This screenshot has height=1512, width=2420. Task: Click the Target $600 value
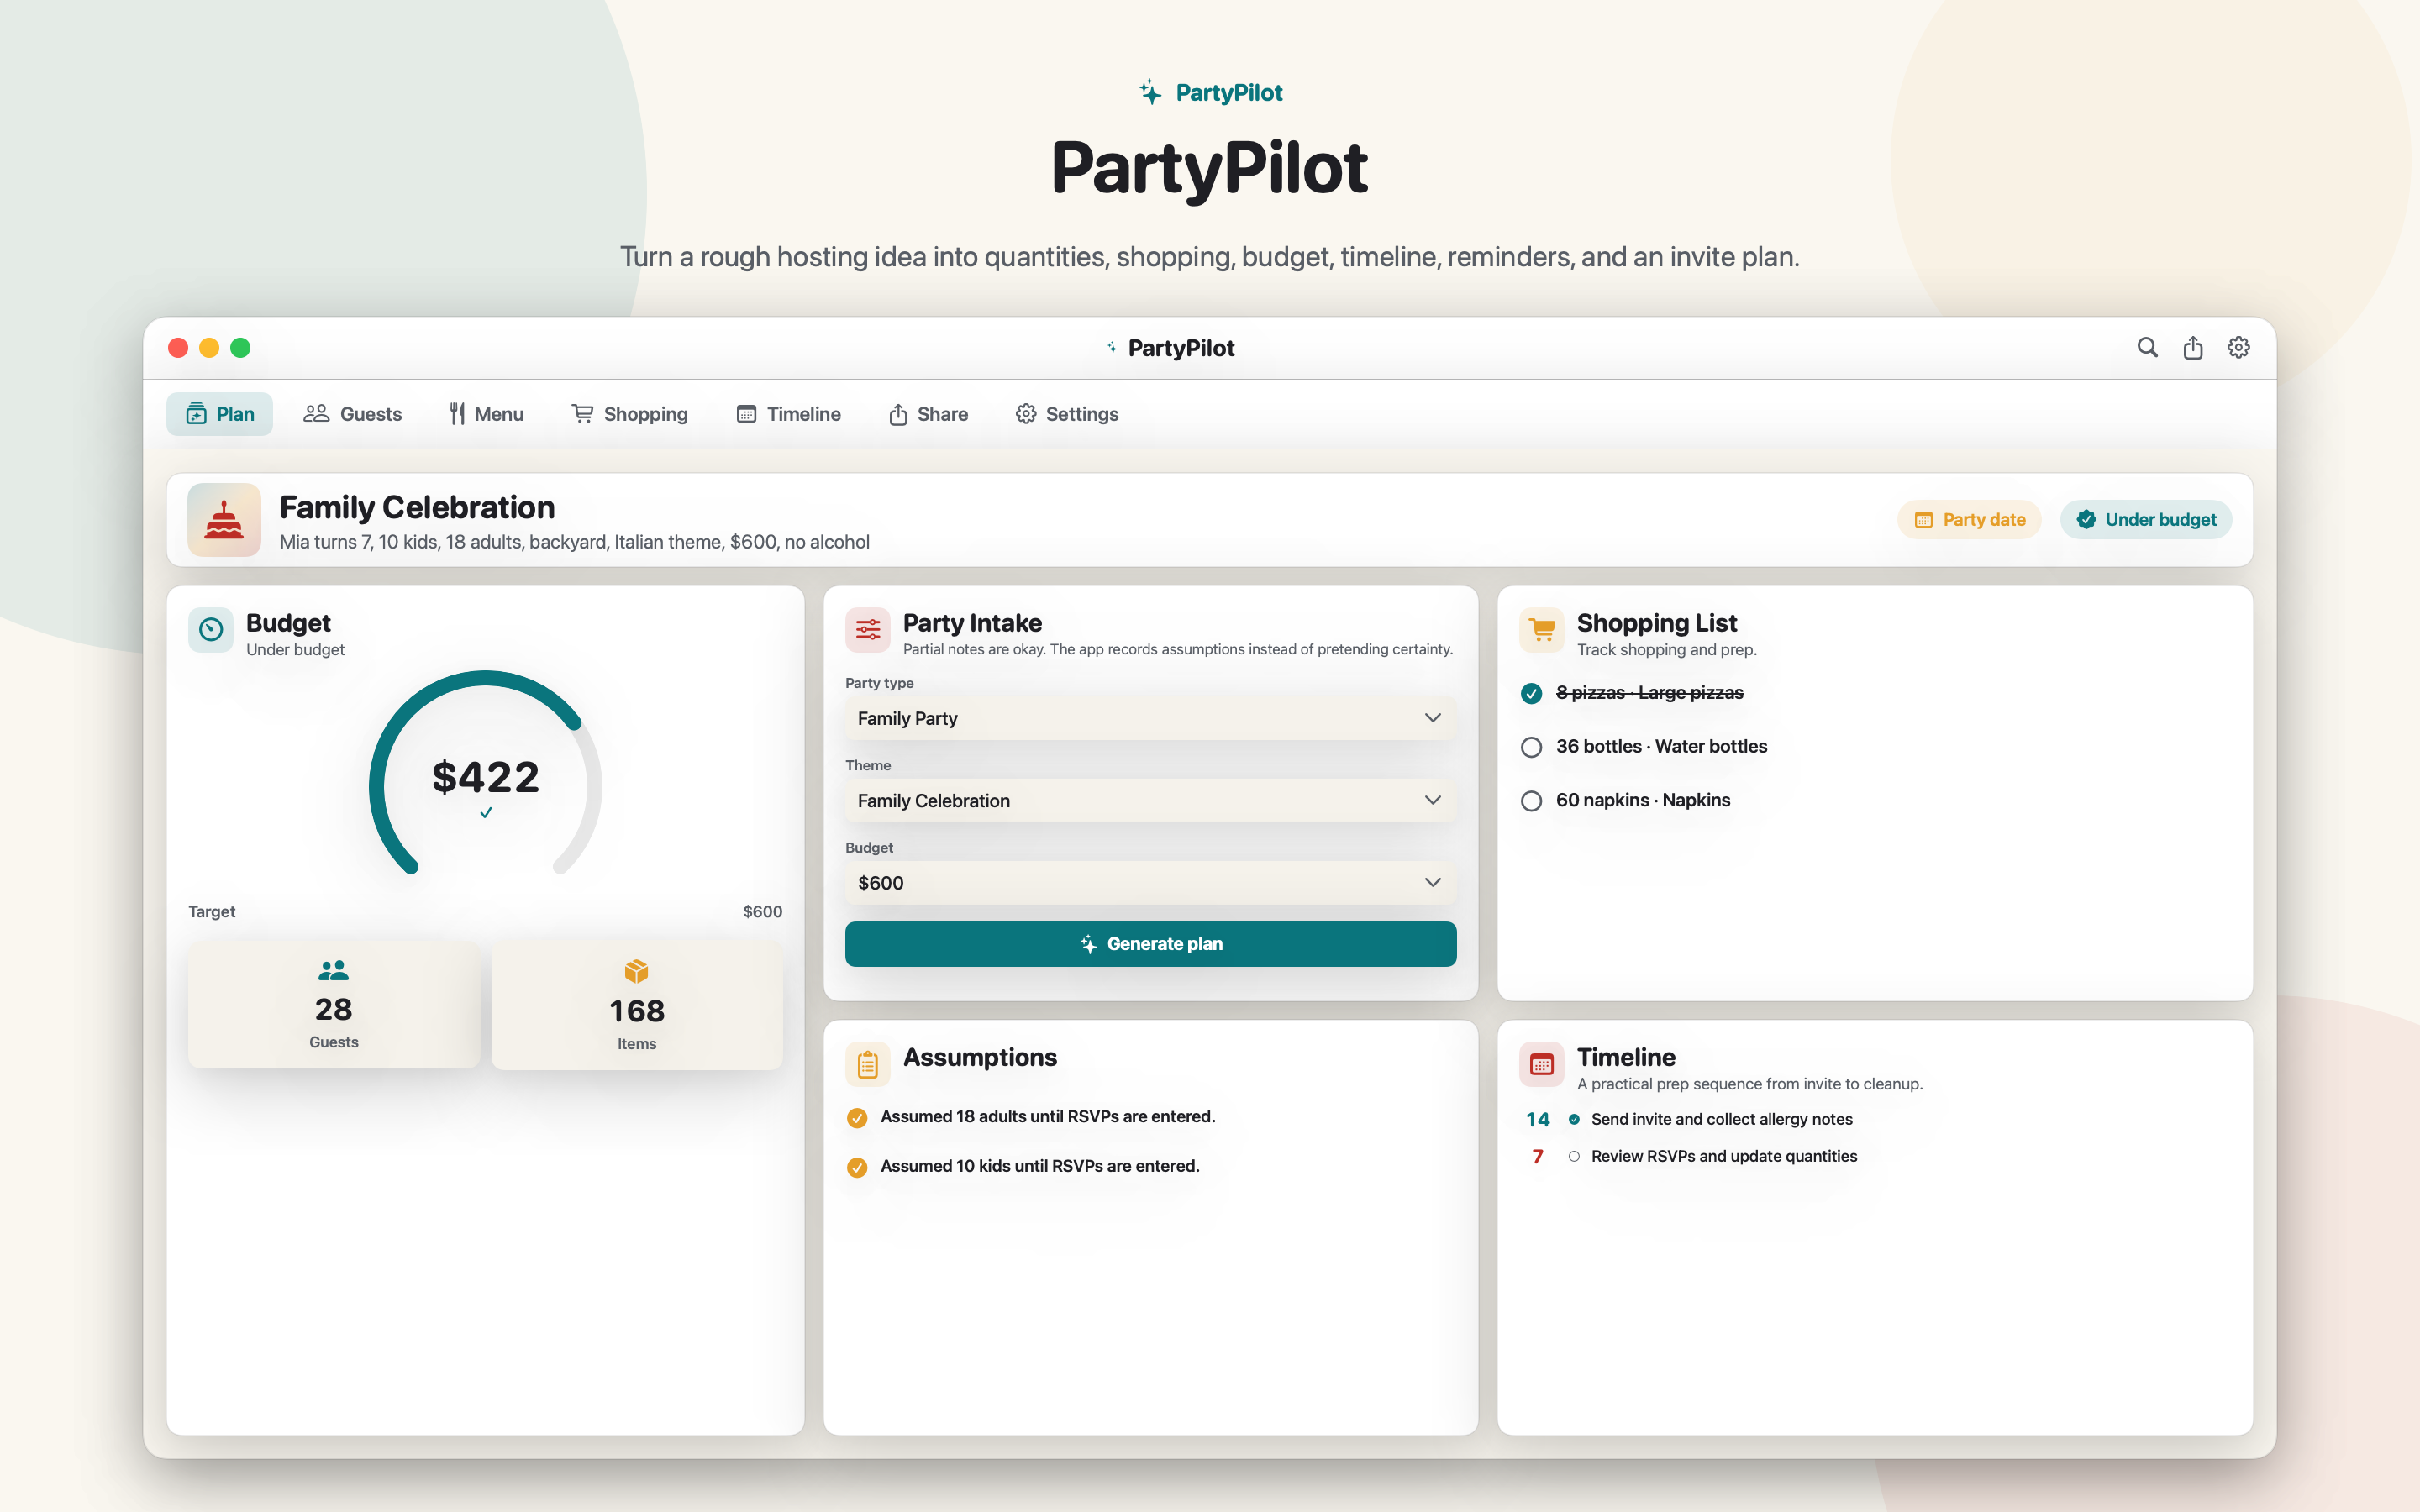click(x=762, y=912)
